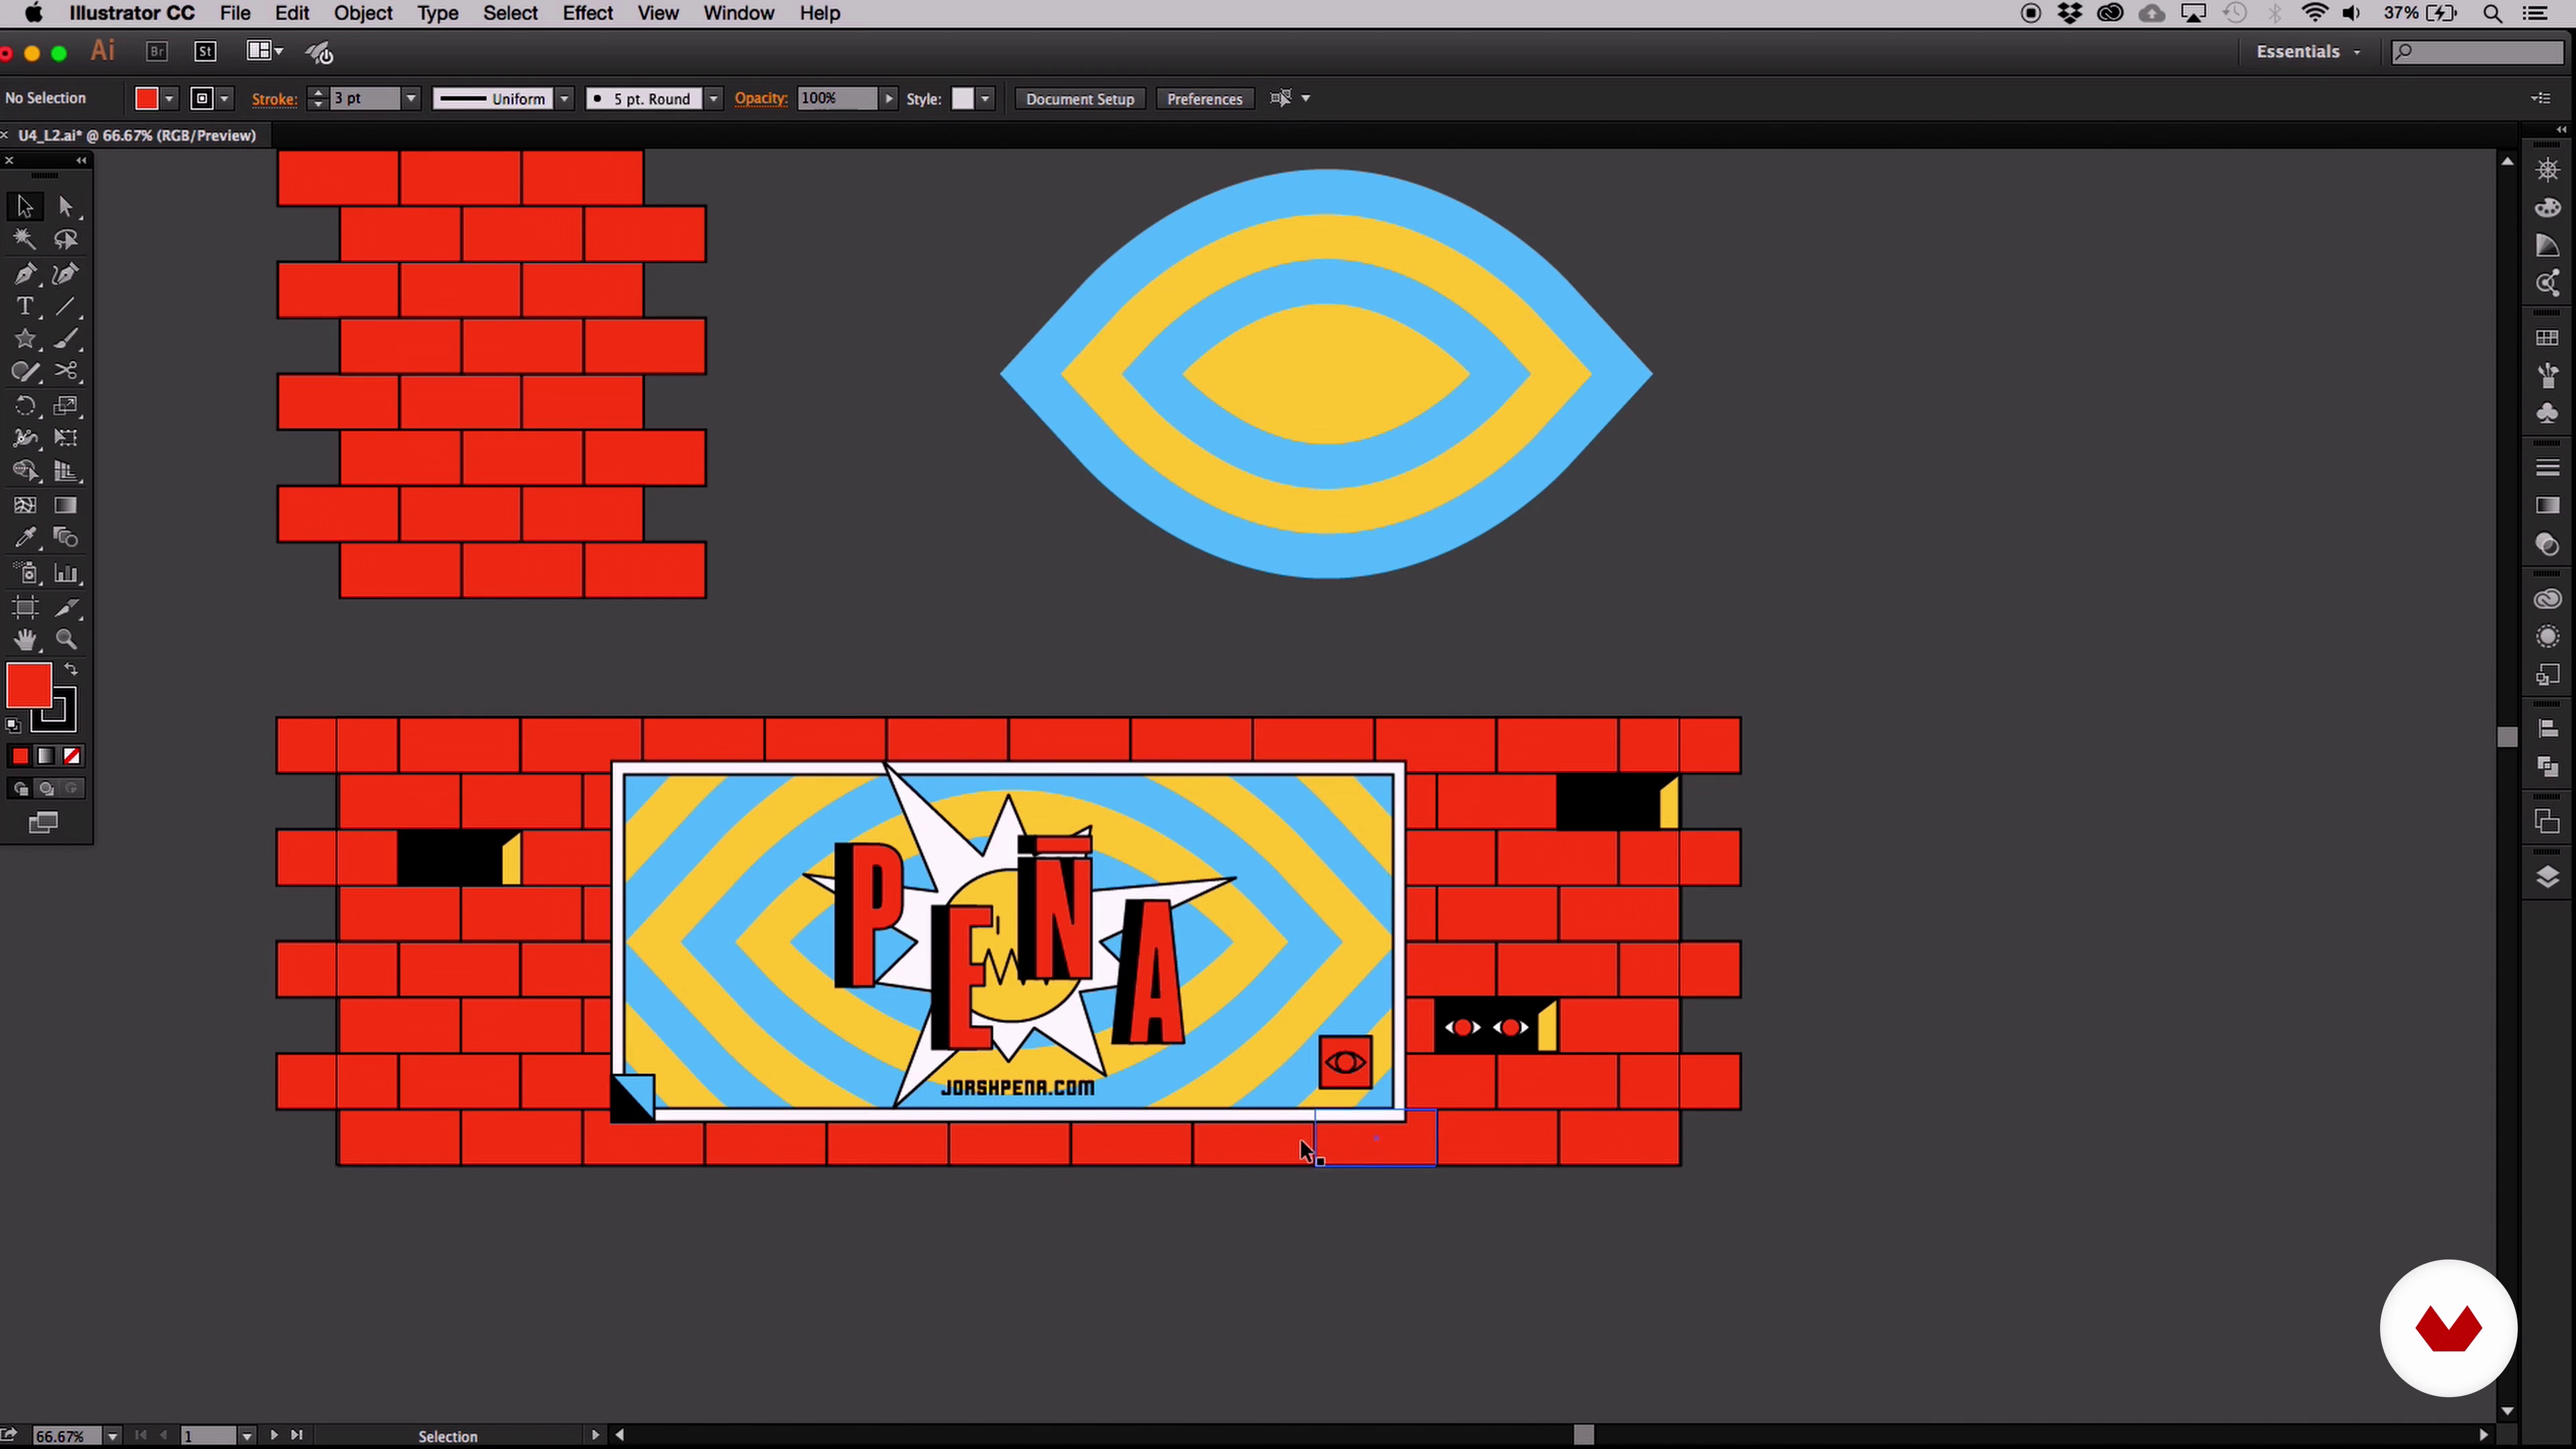
Task: Select the Scissors tool
Action: [x=66, y=372]
